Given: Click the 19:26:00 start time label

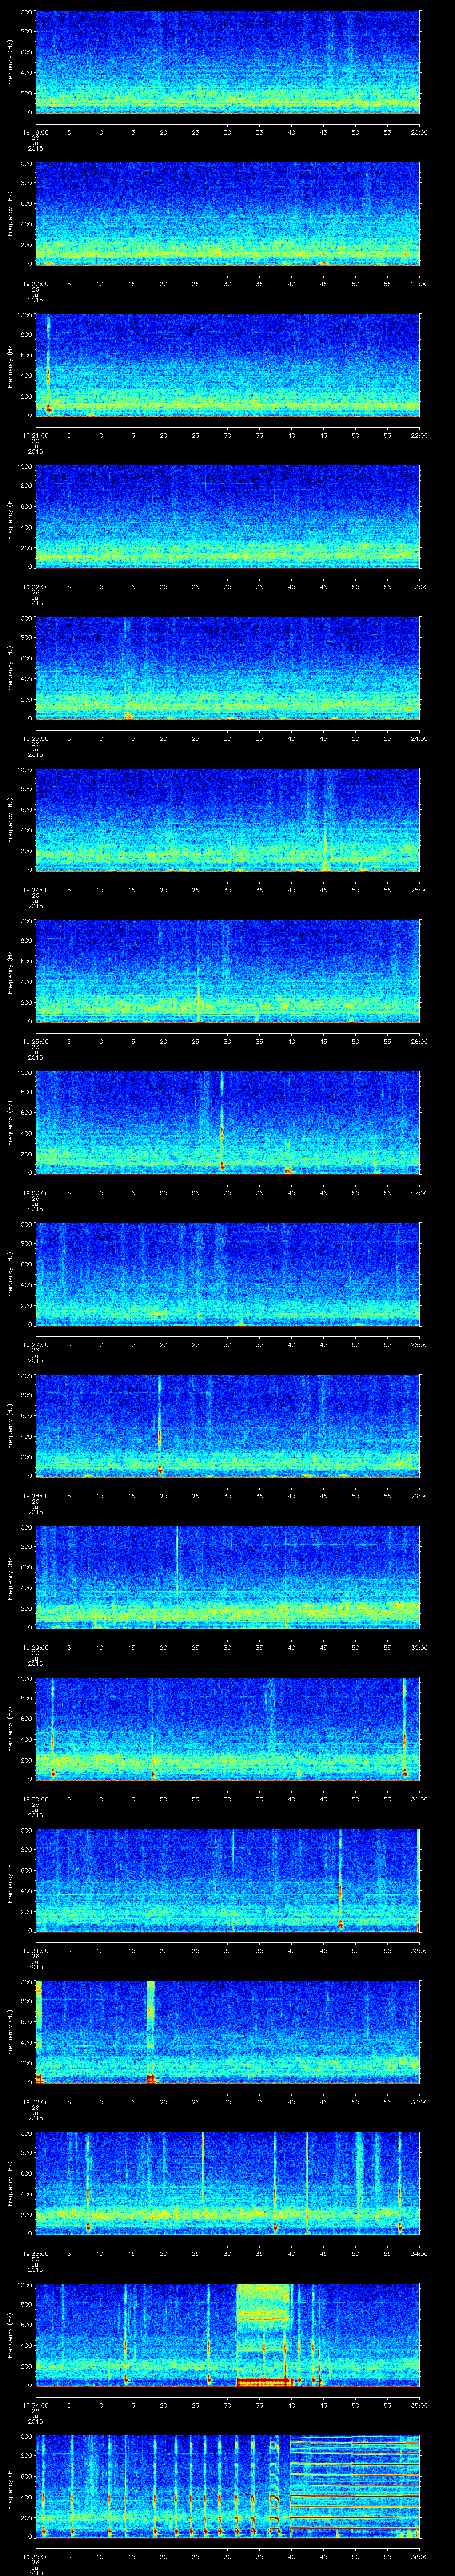Looking at the screenshot, I should pyautogui.click(x=35, y=1193).
